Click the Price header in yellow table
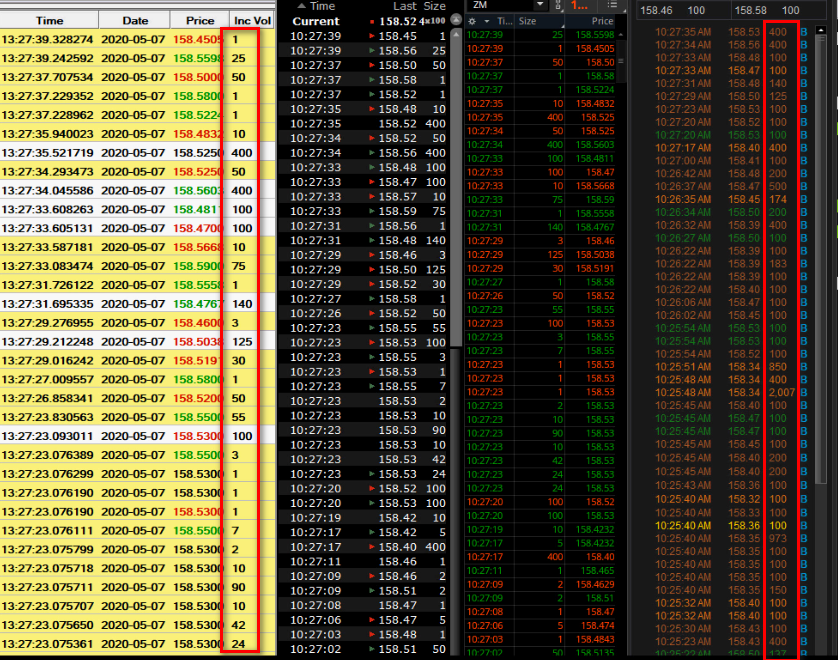The image size is (838, 660). click(200, 20)
